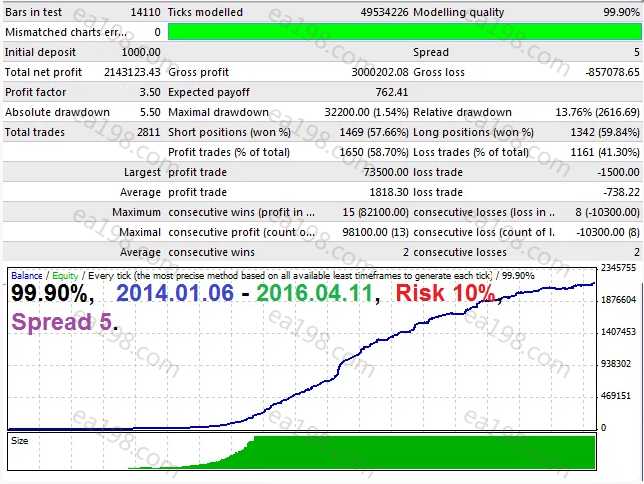Select the red 'Risk 10%' annotation
The height and width of the screenshot is (484, 644).
pos(445,293)
